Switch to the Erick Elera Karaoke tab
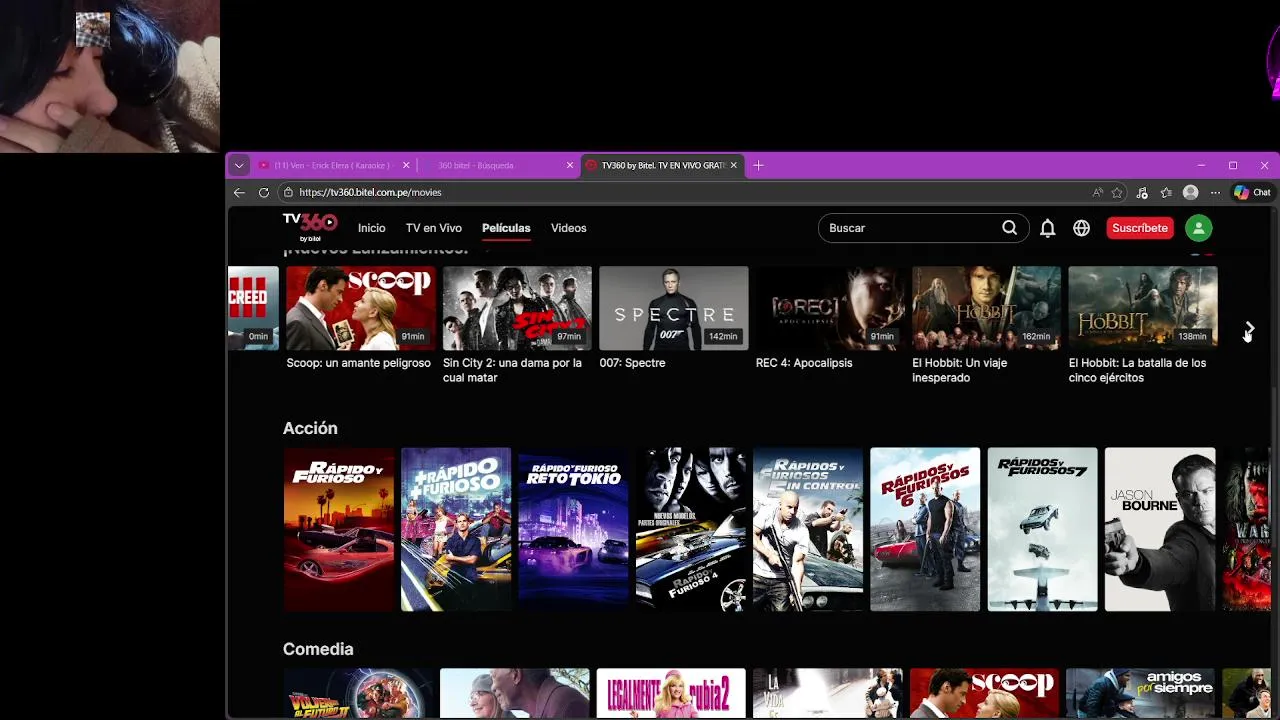 point(334,165)
